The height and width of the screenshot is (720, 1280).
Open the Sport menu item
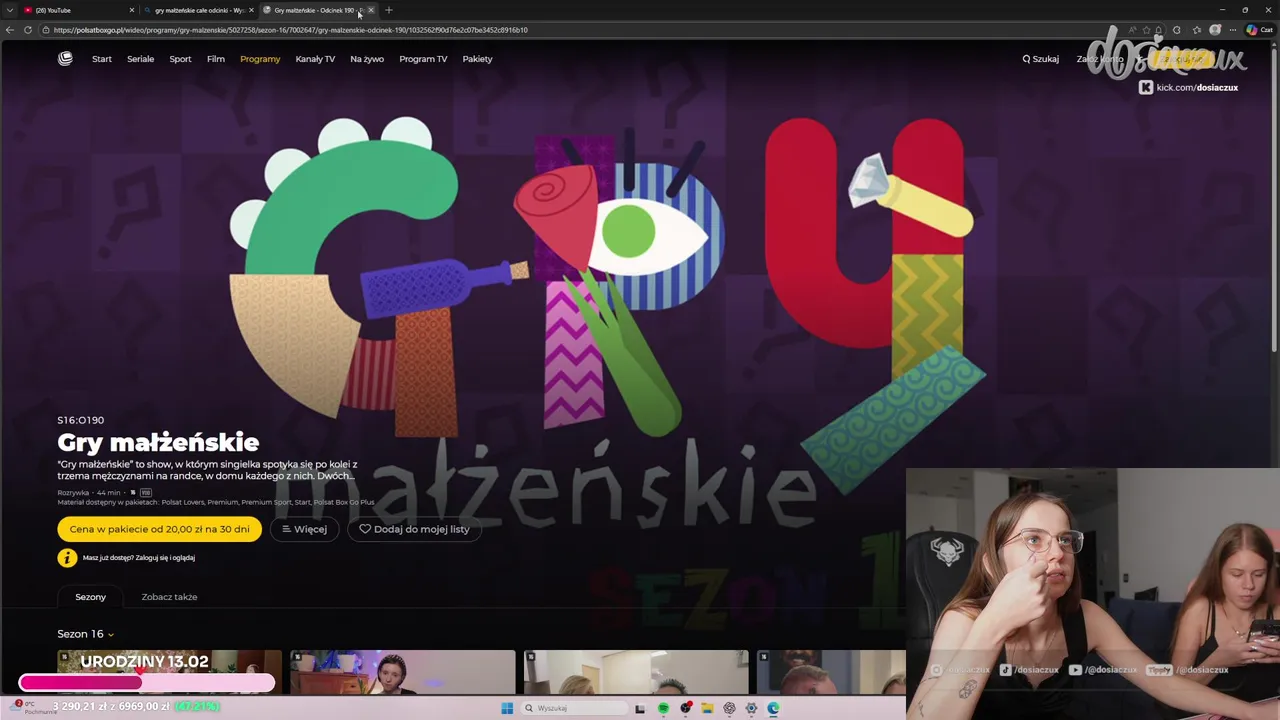click(x=180, y=59)
